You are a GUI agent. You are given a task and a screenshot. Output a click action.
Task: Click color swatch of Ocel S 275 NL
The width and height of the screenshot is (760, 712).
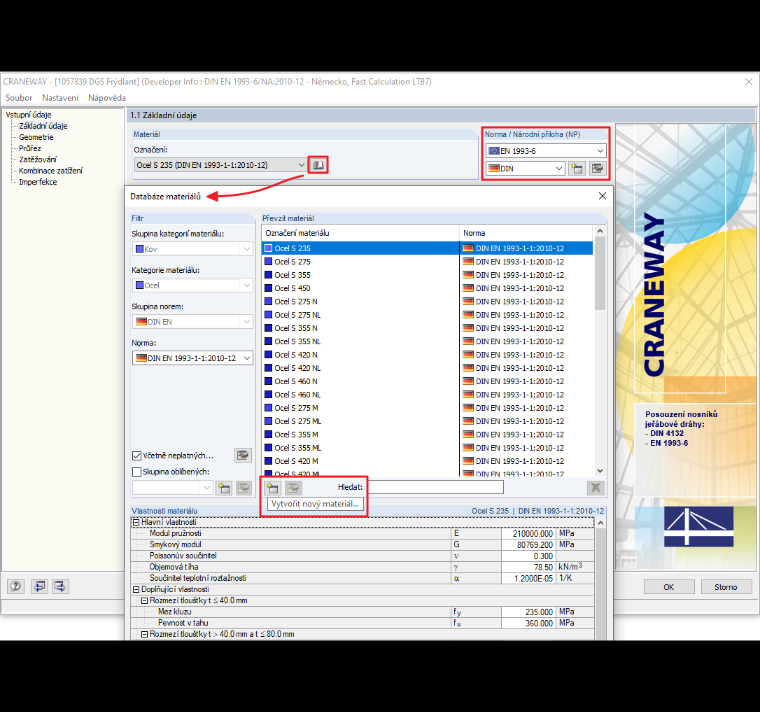click(x=268, y=315)
